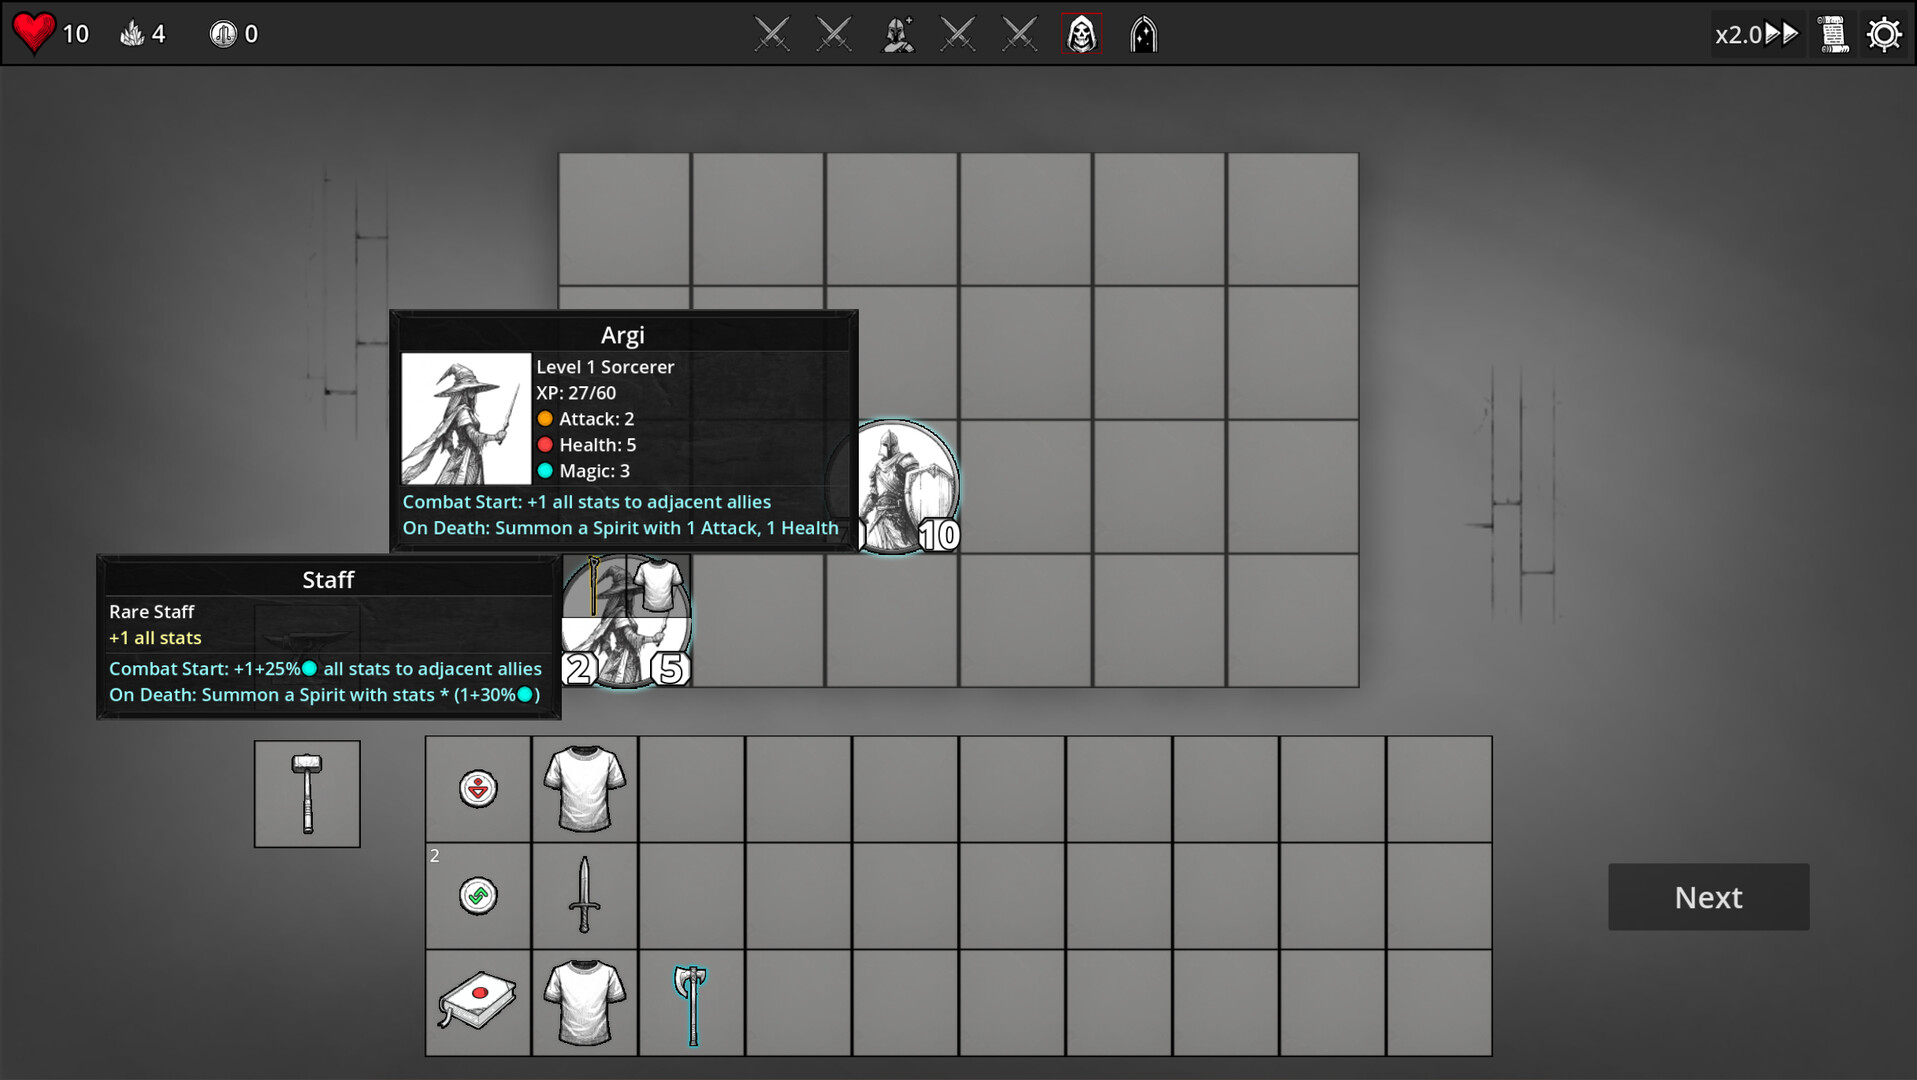Click the crystal resource icon
The height and width of the screenshot is (1080, 1917).
tap(132, 33)
